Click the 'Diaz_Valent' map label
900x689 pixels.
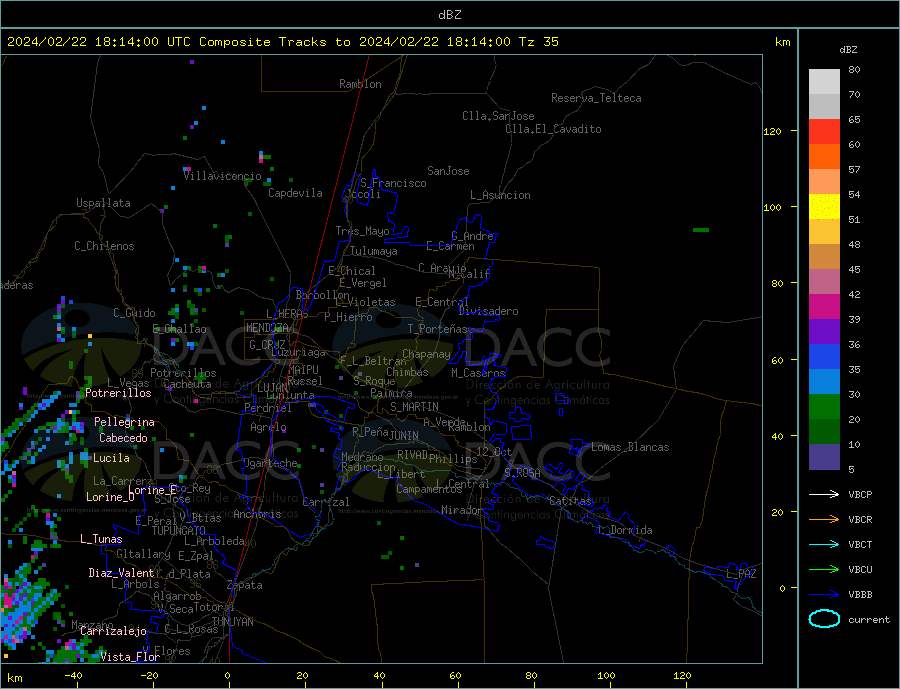[x=122, y=573]
